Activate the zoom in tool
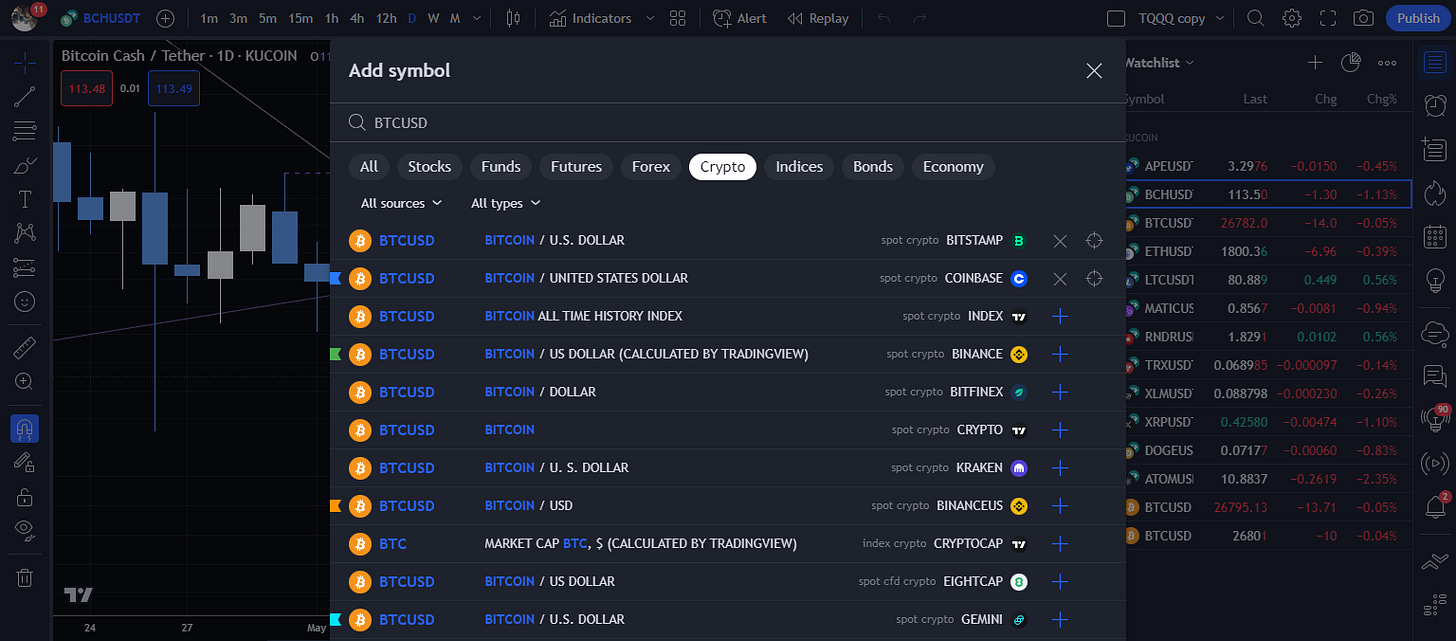Screen dimensions: 1456x641 tap(25, 382)
